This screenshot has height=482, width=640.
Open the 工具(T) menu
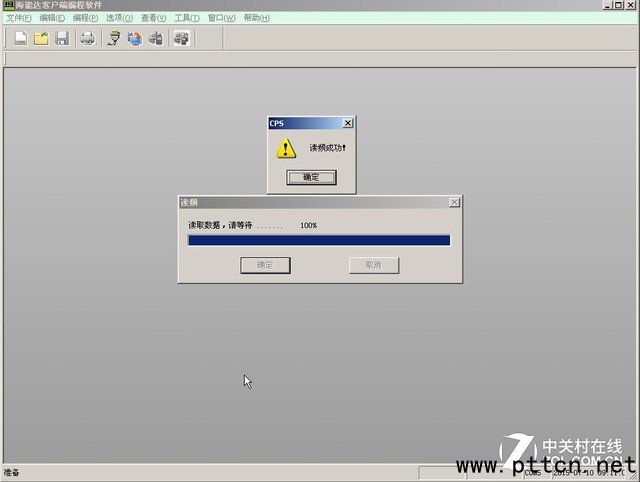pyautogui.click(x=186, y=18)
